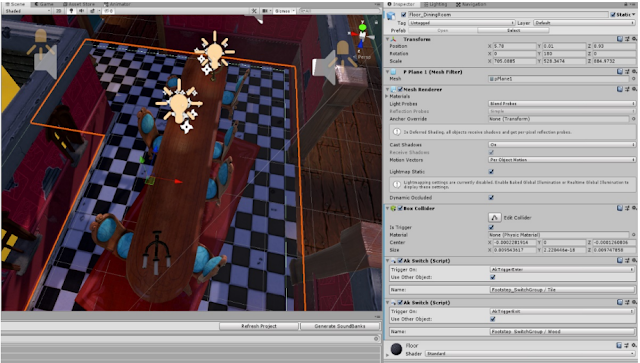
Task: Open Light Probes Blend Probes dropdown
Action: tap(562, 104)
